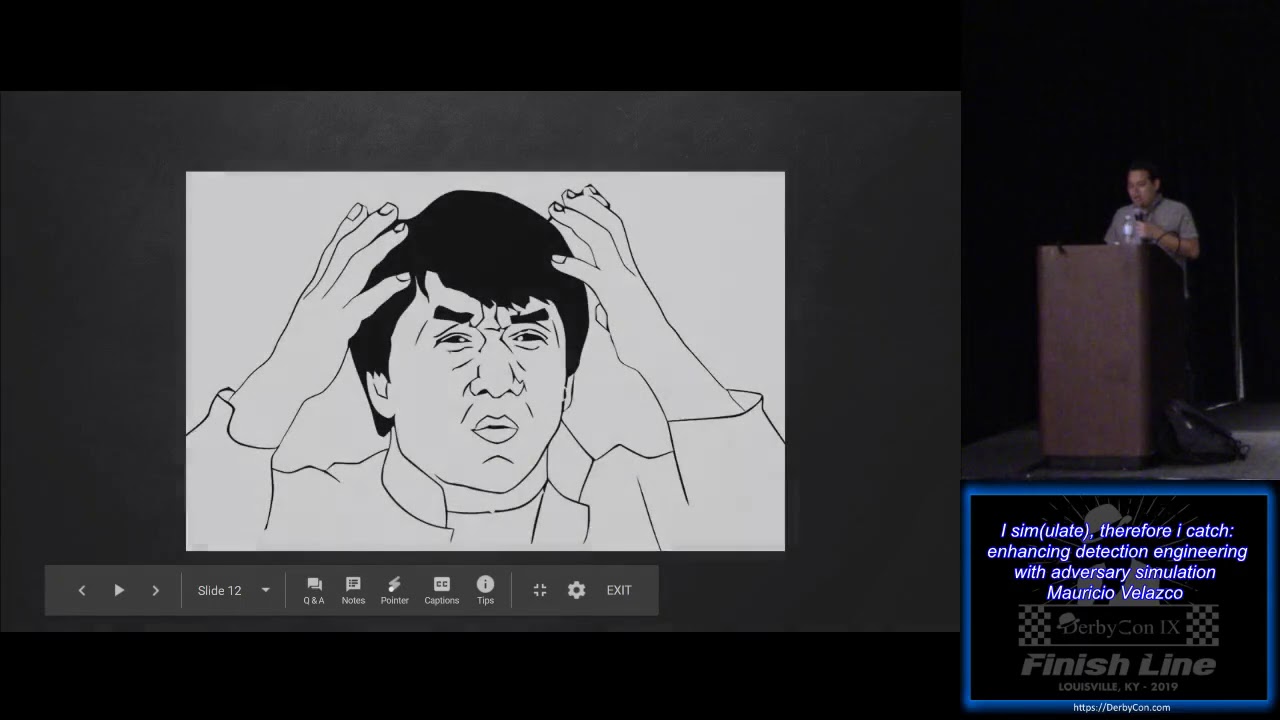Image resolution: width=1280 pixels, height=720 pixels.
Task: Open presentation settings gear
Action: point(576,590)
